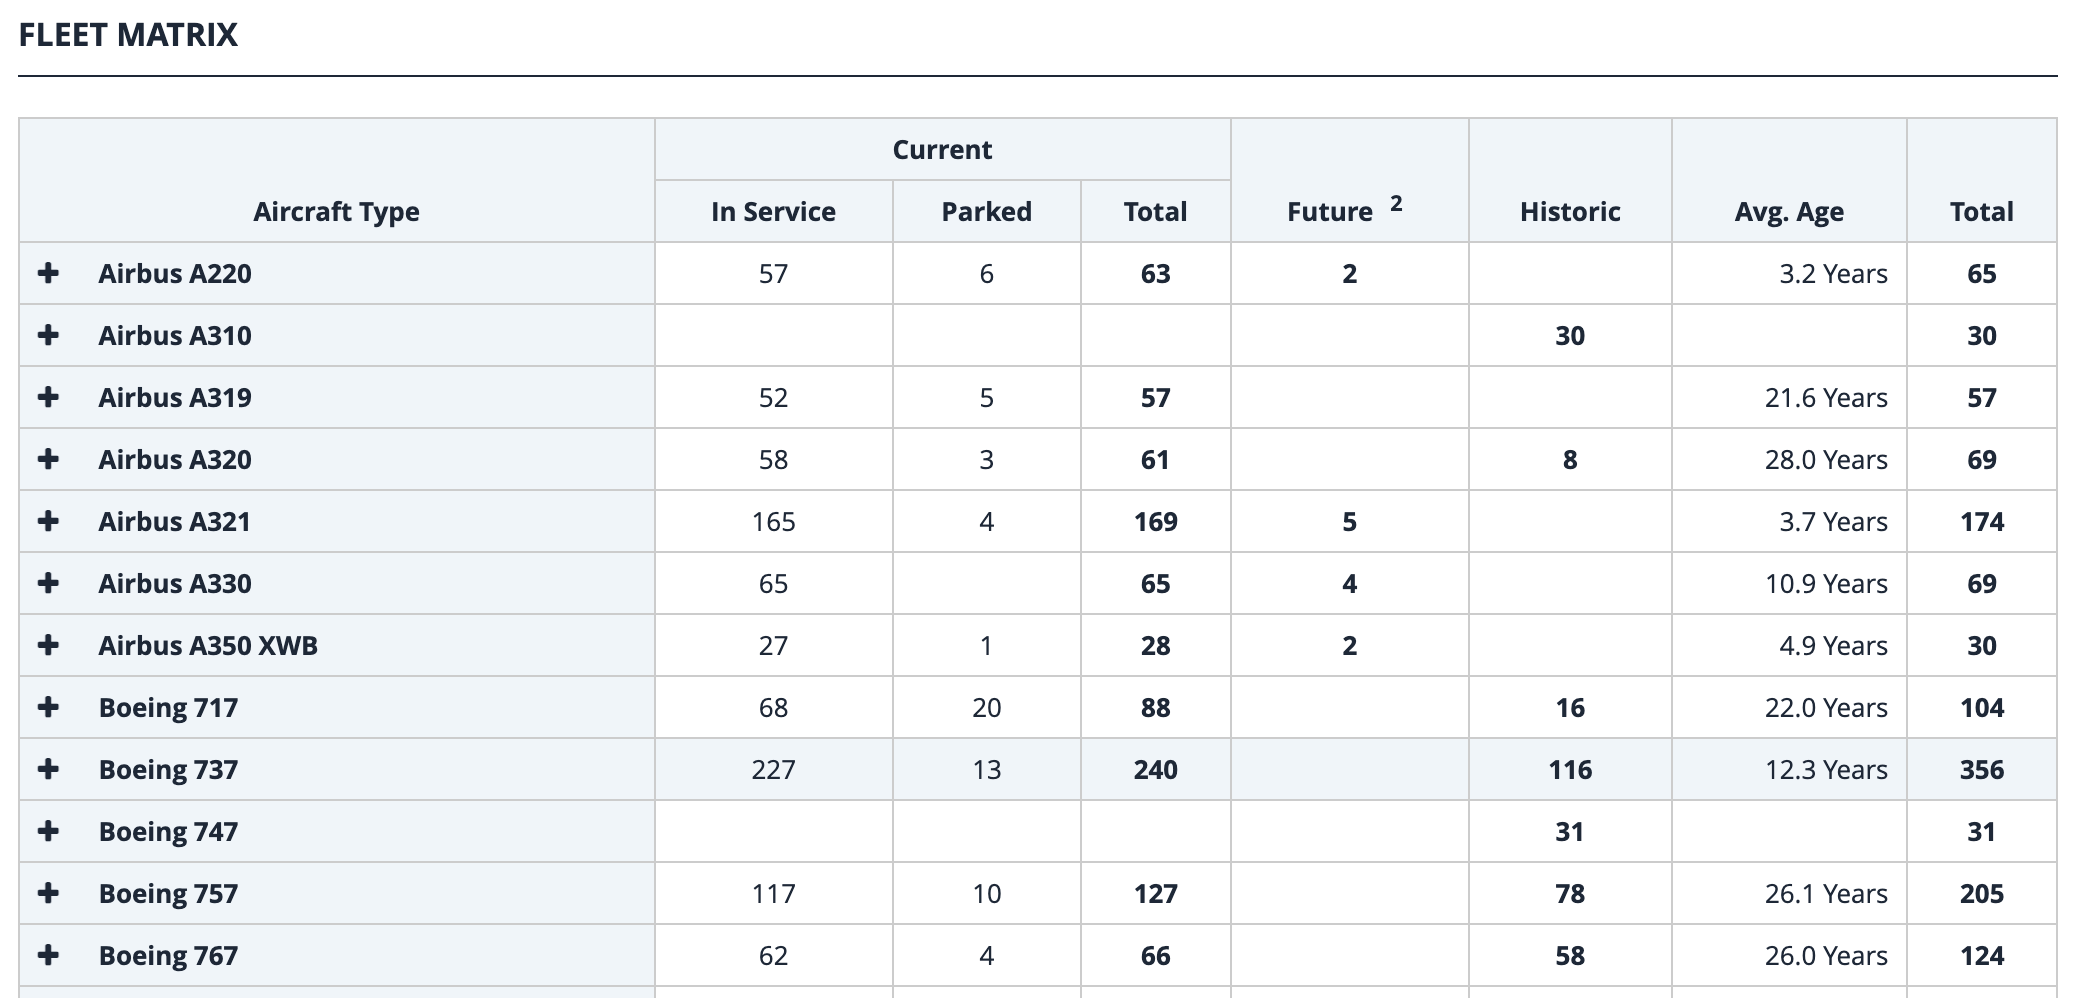Select the 10.9 Years average age cell
This screenshot has width=2074, height=998.
coord(1789,584)
